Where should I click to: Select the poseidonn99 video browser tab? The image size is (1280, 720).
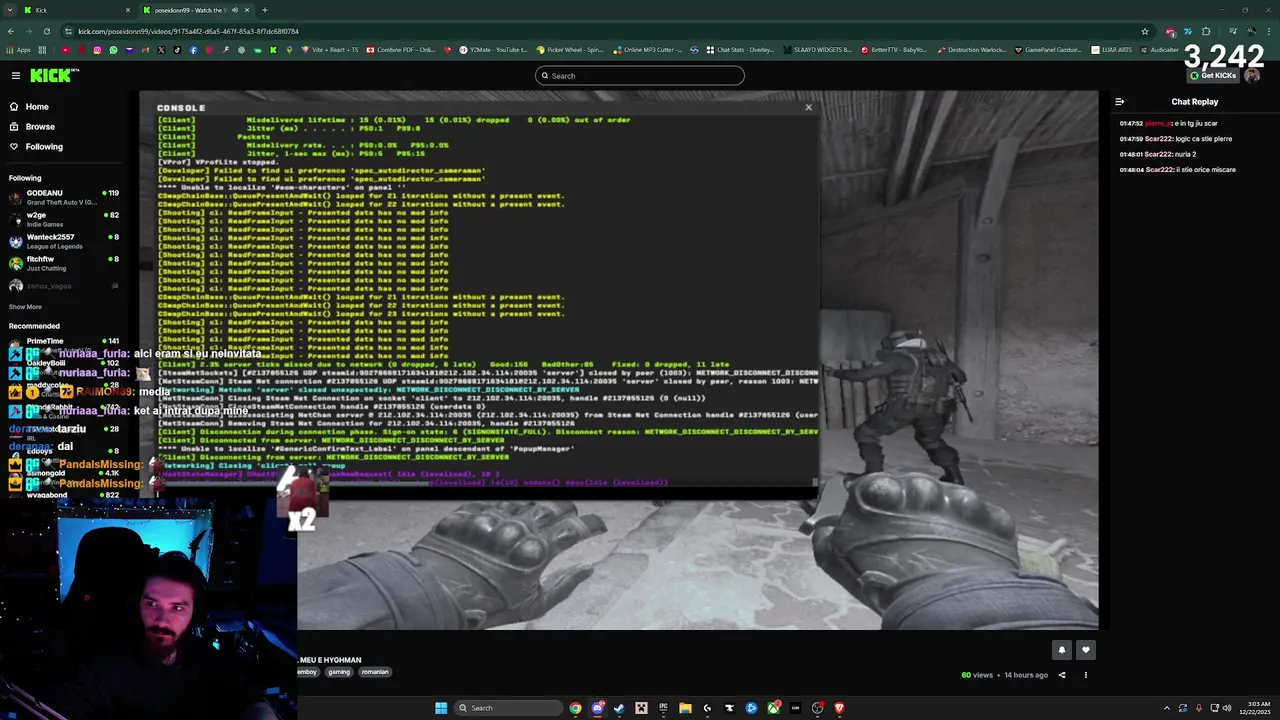[x=196, y=10]
